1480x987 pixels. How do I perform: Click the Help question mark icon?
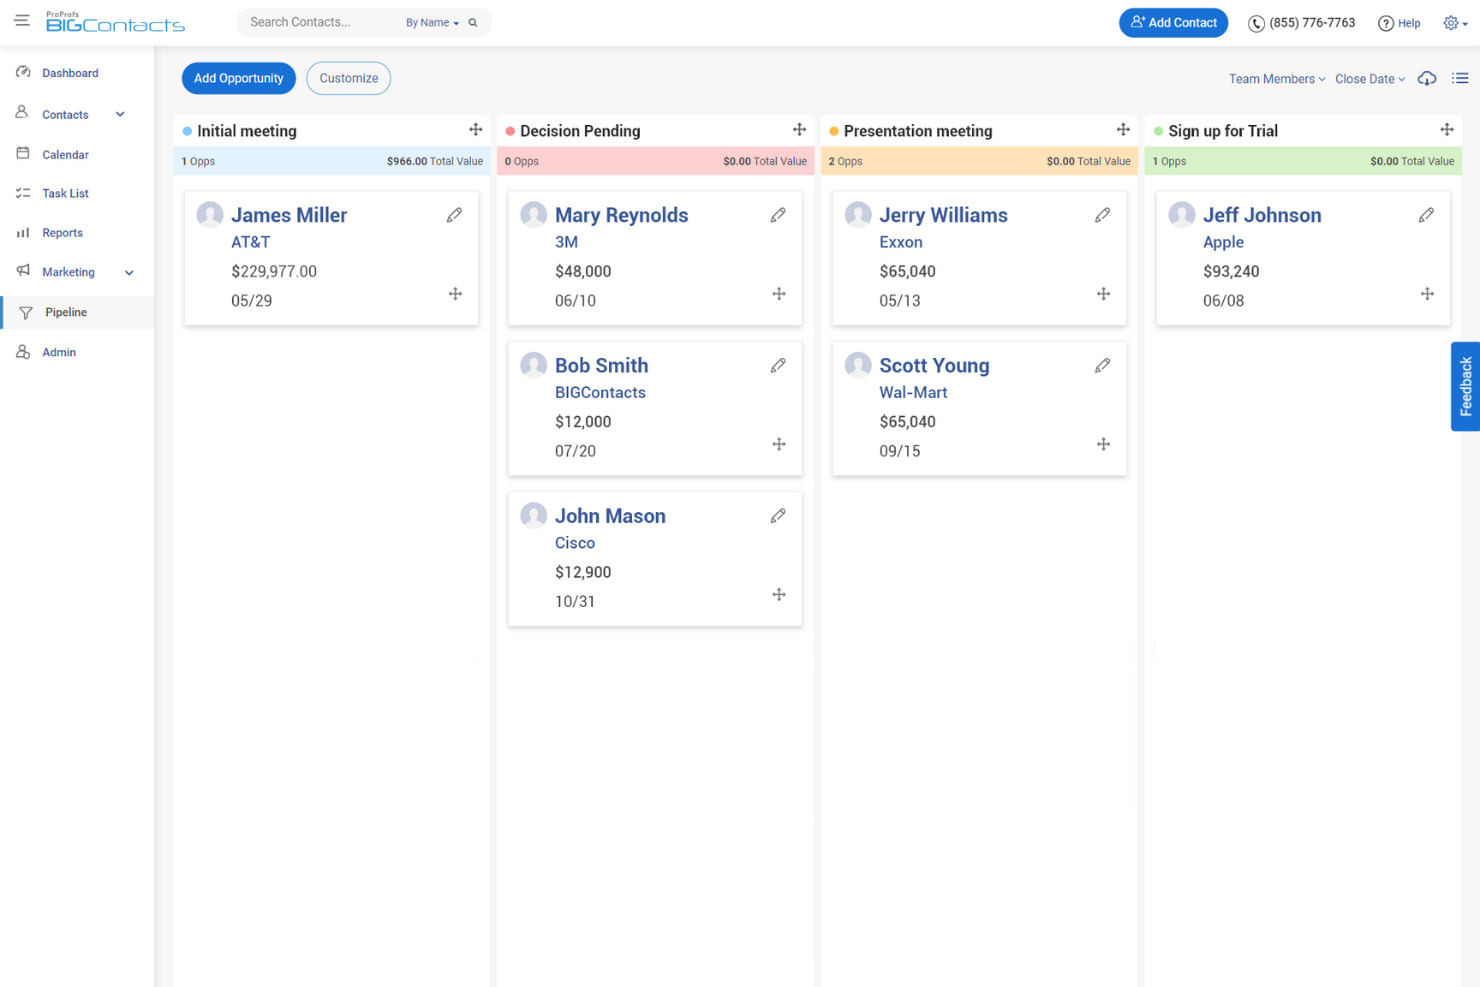(x=1386, y=24)
